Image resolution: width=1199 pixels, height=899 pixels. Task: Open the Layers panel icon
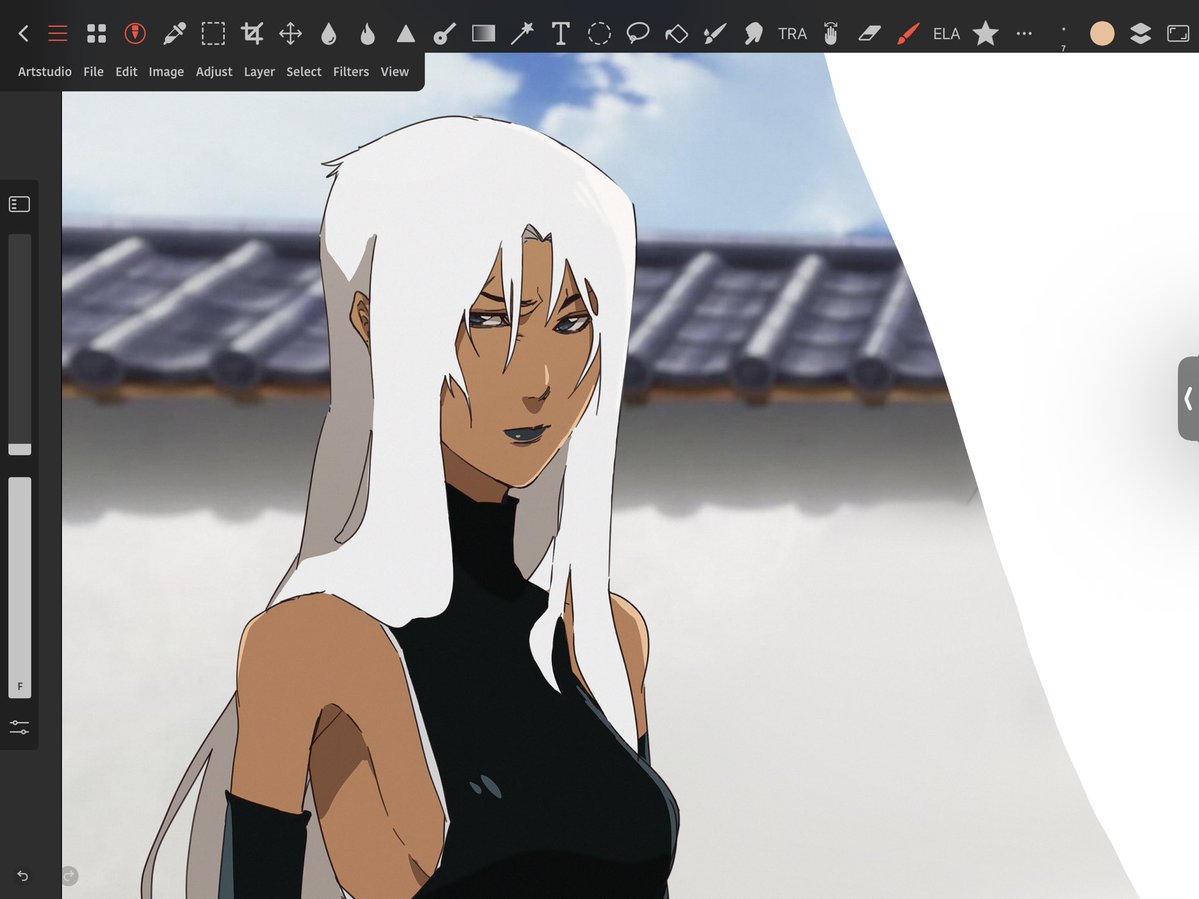(1140, 34)
